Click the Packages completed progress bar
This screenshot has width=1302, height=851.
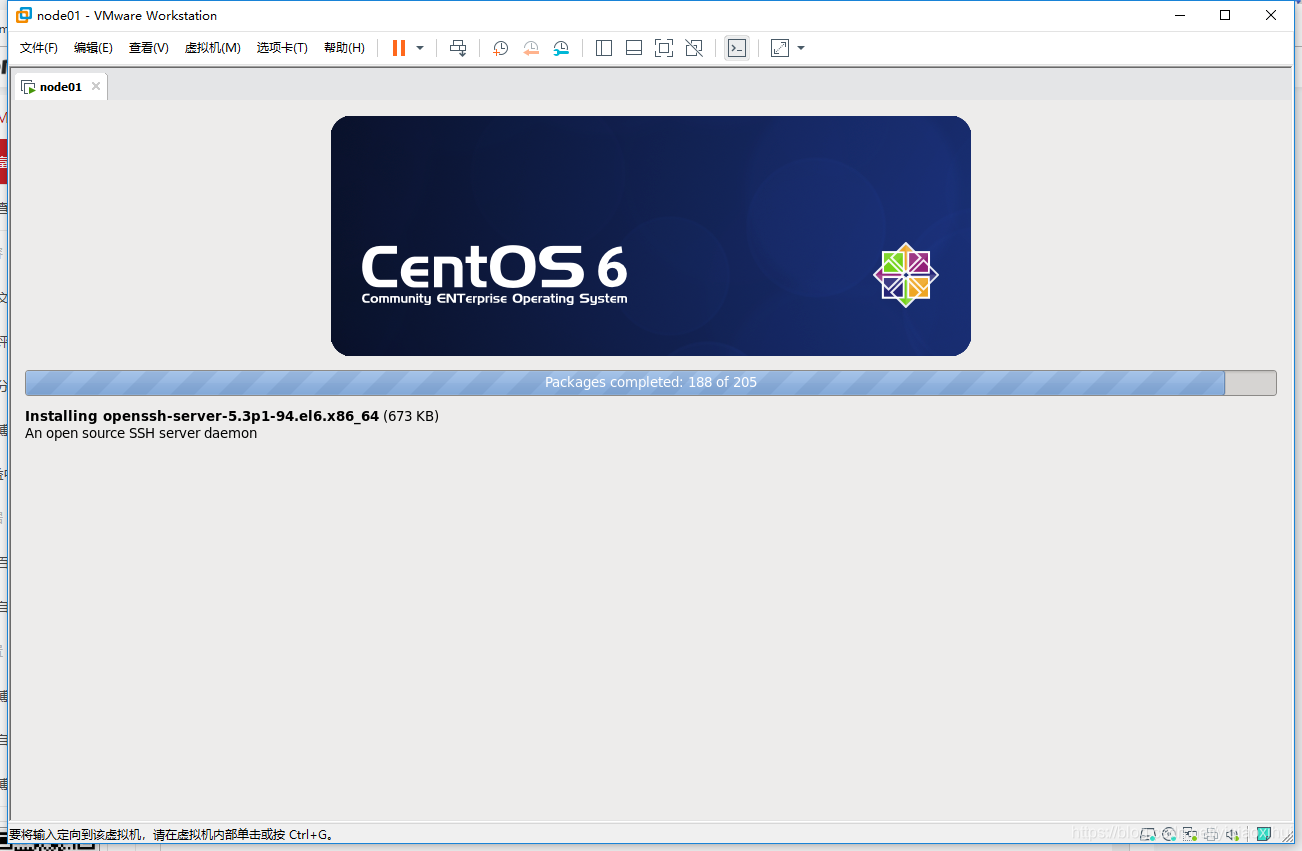[x=651, y=383]
